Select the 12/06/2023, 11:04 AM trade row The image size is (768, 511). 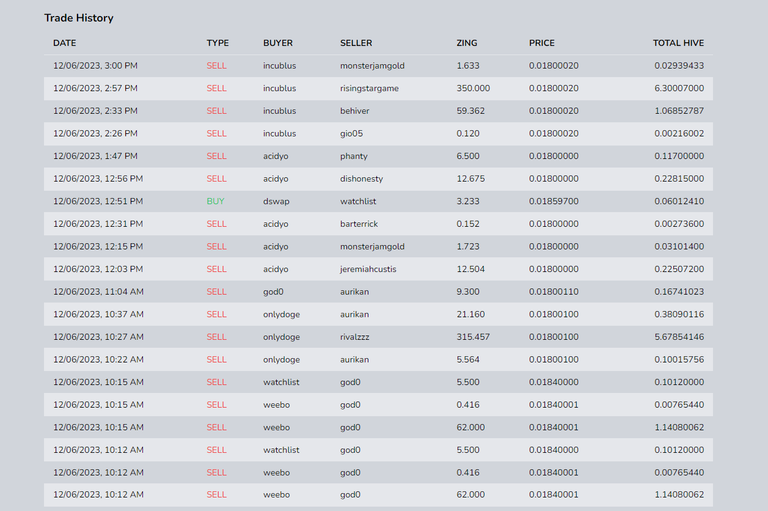pyautogui.click(x=378, y=292)
